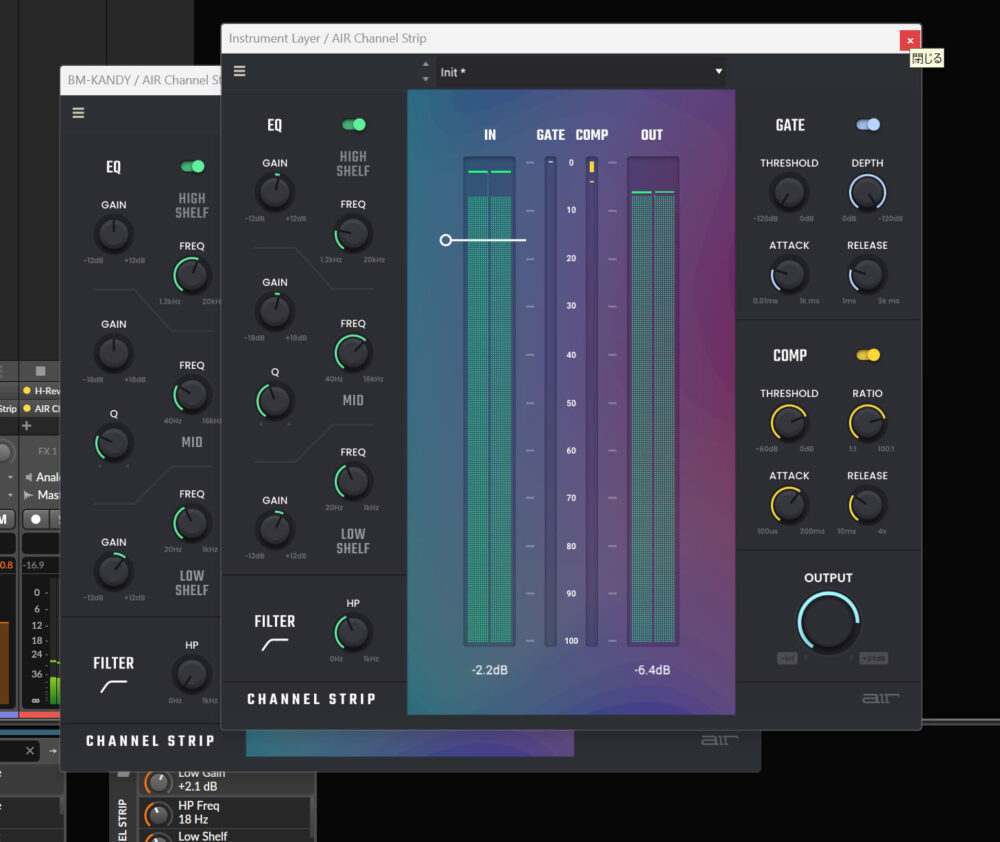Click Q knob in BM-KANDY window

(114, 443)
